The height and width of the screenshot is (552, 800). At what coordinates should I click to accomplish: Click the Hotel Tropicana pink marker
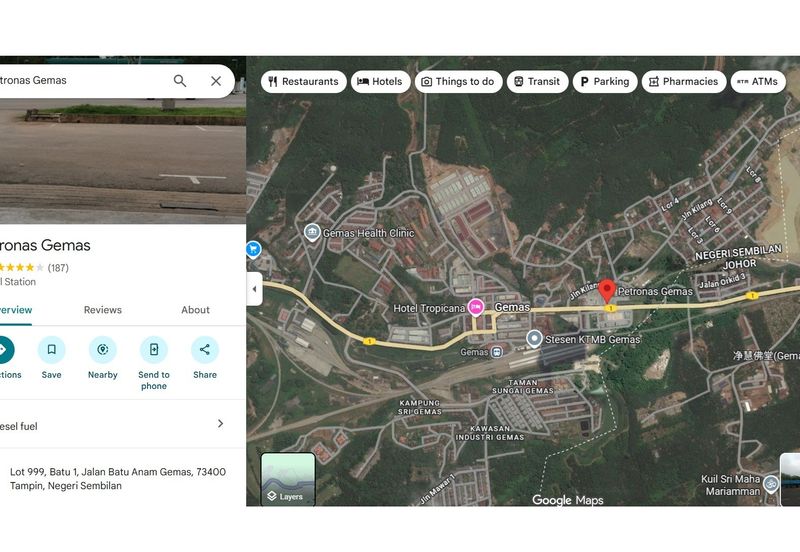click(476, 308)
